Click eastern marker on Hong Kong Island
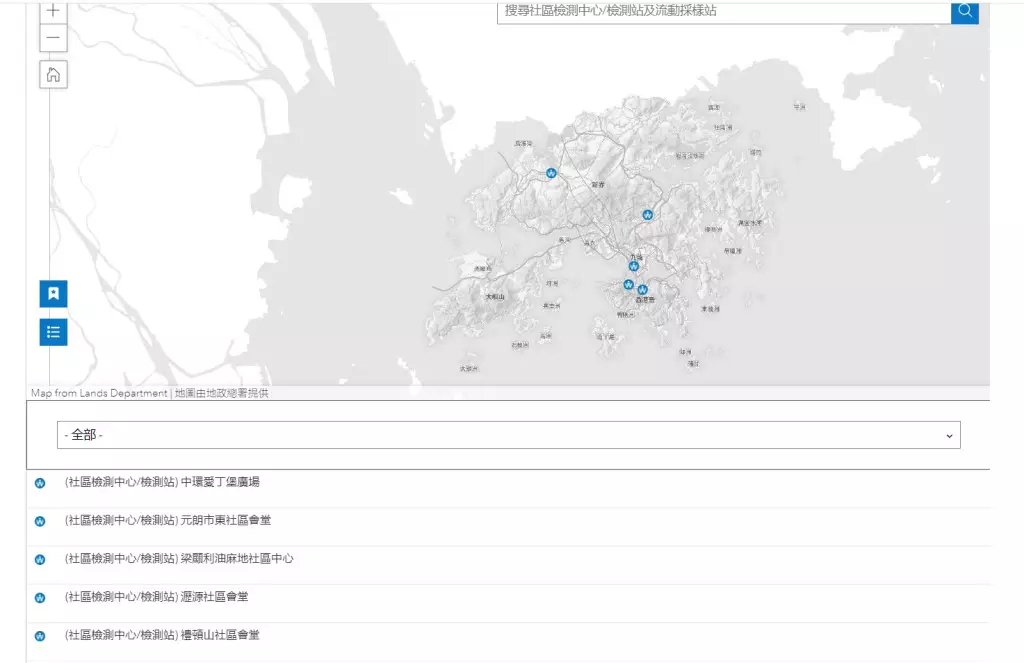The width and height of the screenshot is (1024, 663). (643, 290)
